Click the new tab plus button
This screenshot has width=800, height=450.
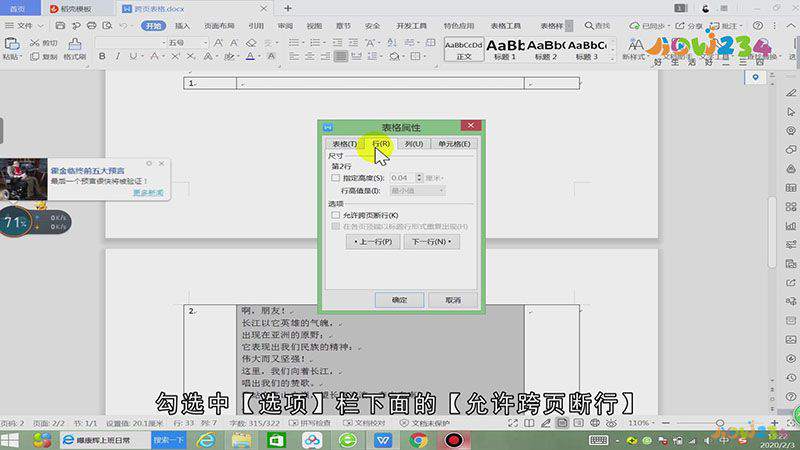288,8
